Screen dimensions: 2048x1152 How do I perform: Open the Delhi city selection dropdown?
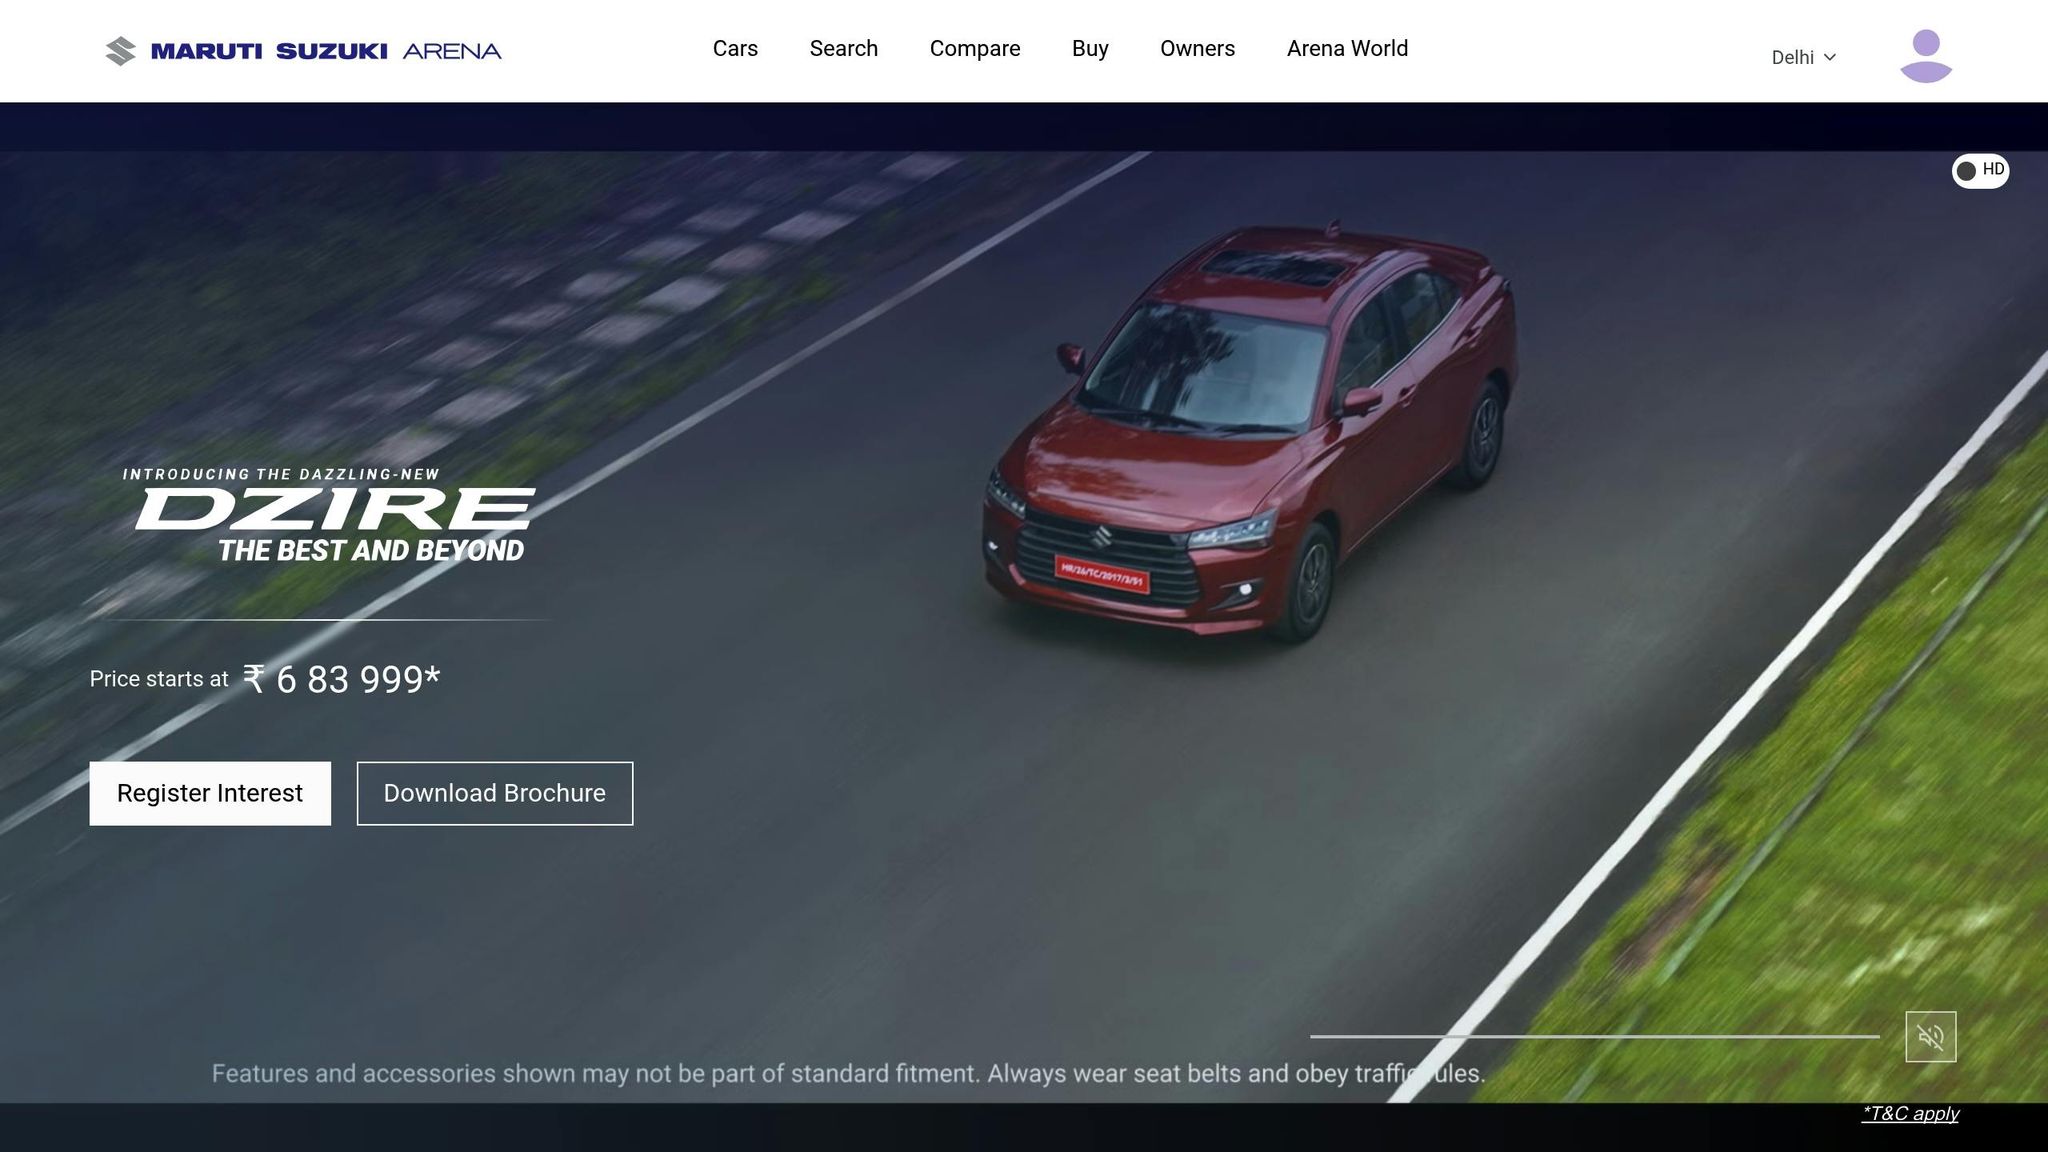pyautogui.click(x=1803, y=57)
